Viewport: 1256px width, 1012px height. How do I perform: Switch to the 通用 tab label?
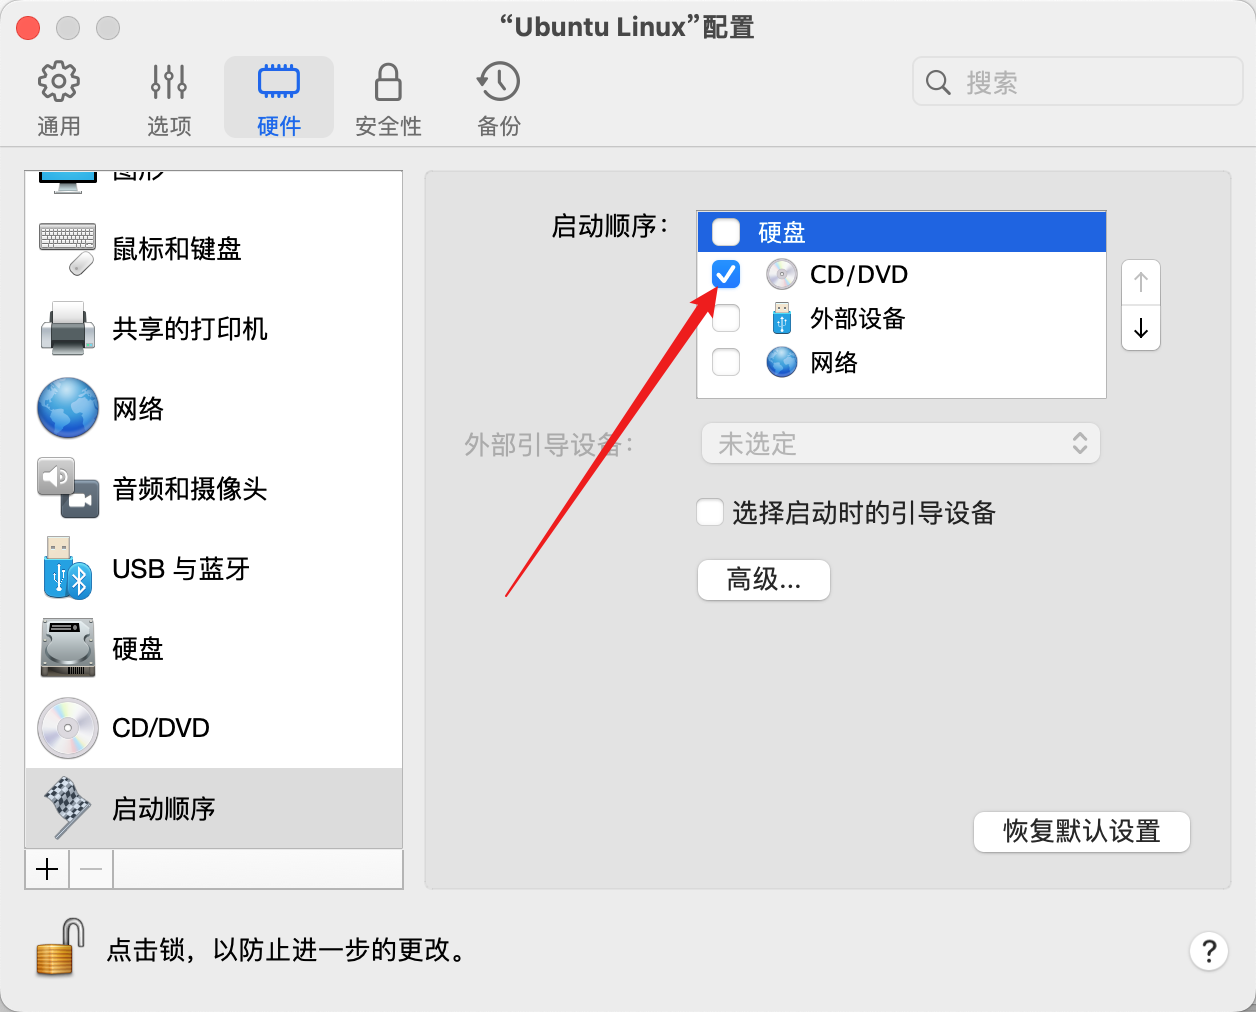[59, 126]
